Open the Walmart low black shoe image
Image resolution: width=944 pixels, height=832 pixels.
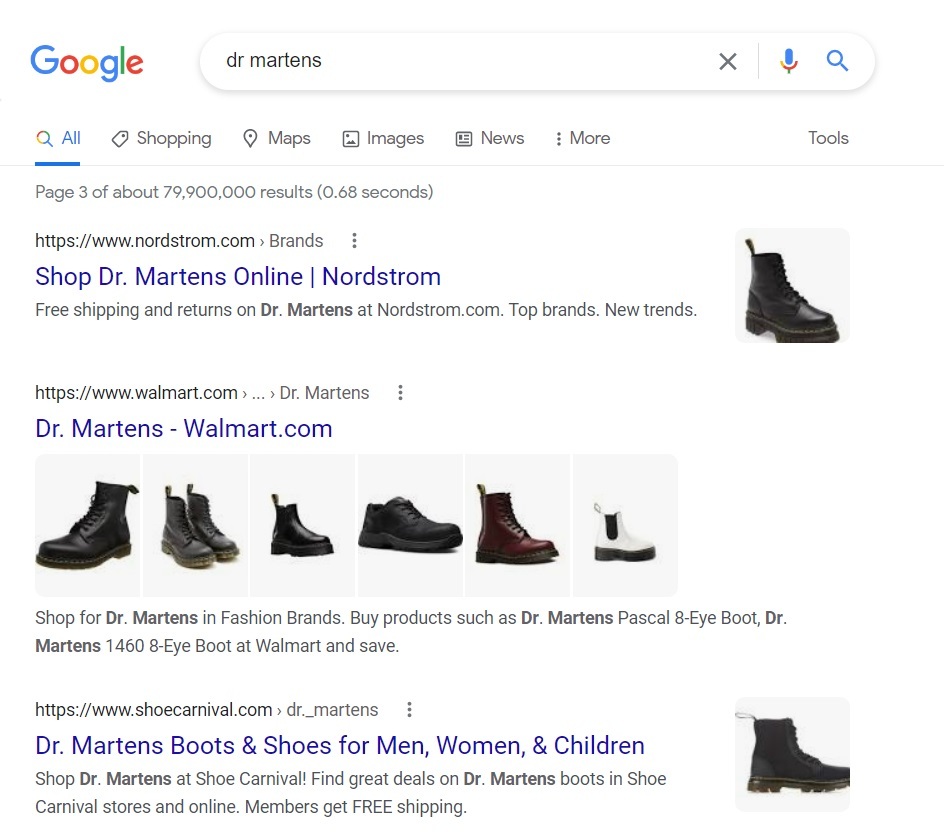point(410,525)
